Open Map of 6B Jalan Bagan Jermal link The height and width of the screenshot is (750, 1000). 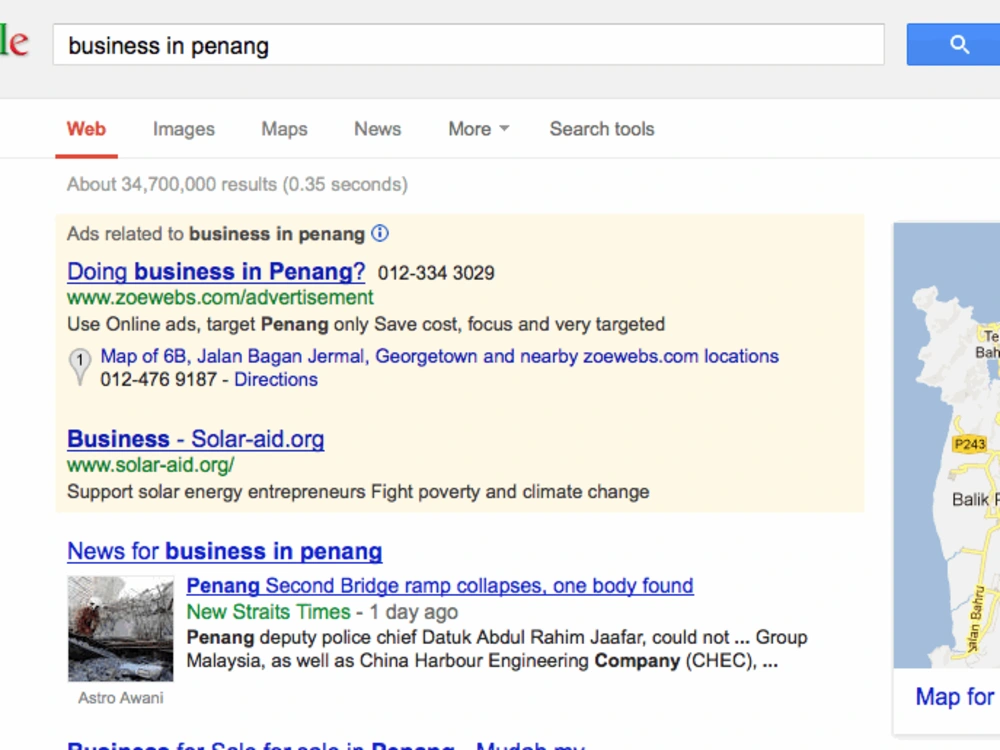coord(439,356)
